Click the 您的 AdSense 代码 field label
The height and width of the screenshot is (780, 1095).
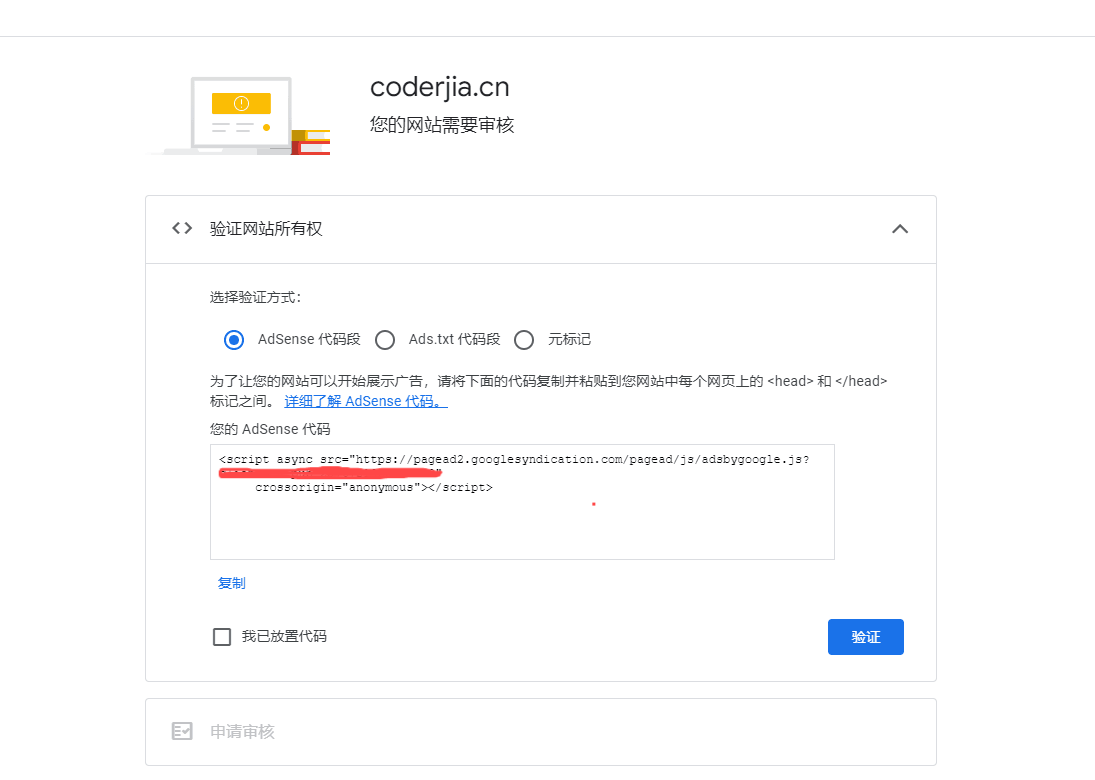[x=270, y=429]
